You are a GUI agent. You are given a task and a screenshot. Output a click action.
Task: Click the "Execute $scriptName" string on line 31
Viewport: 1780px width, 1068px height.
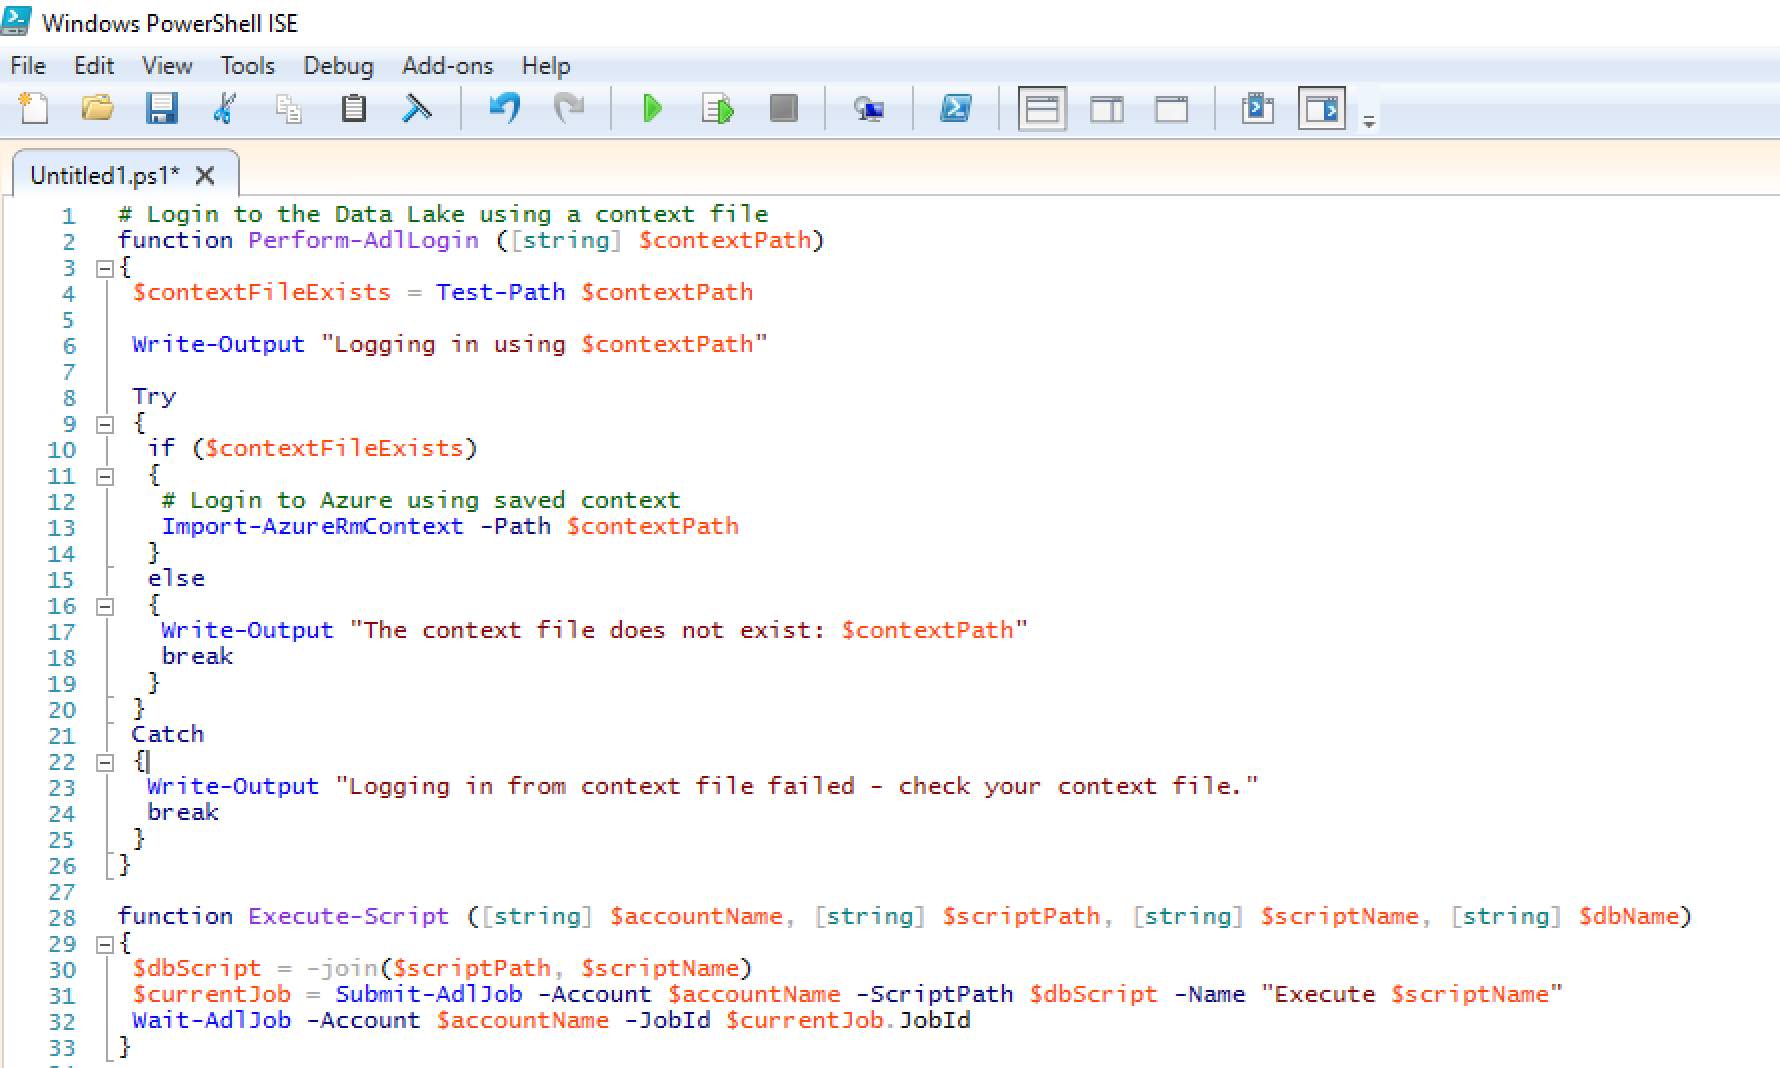[x=1411, y=994]
